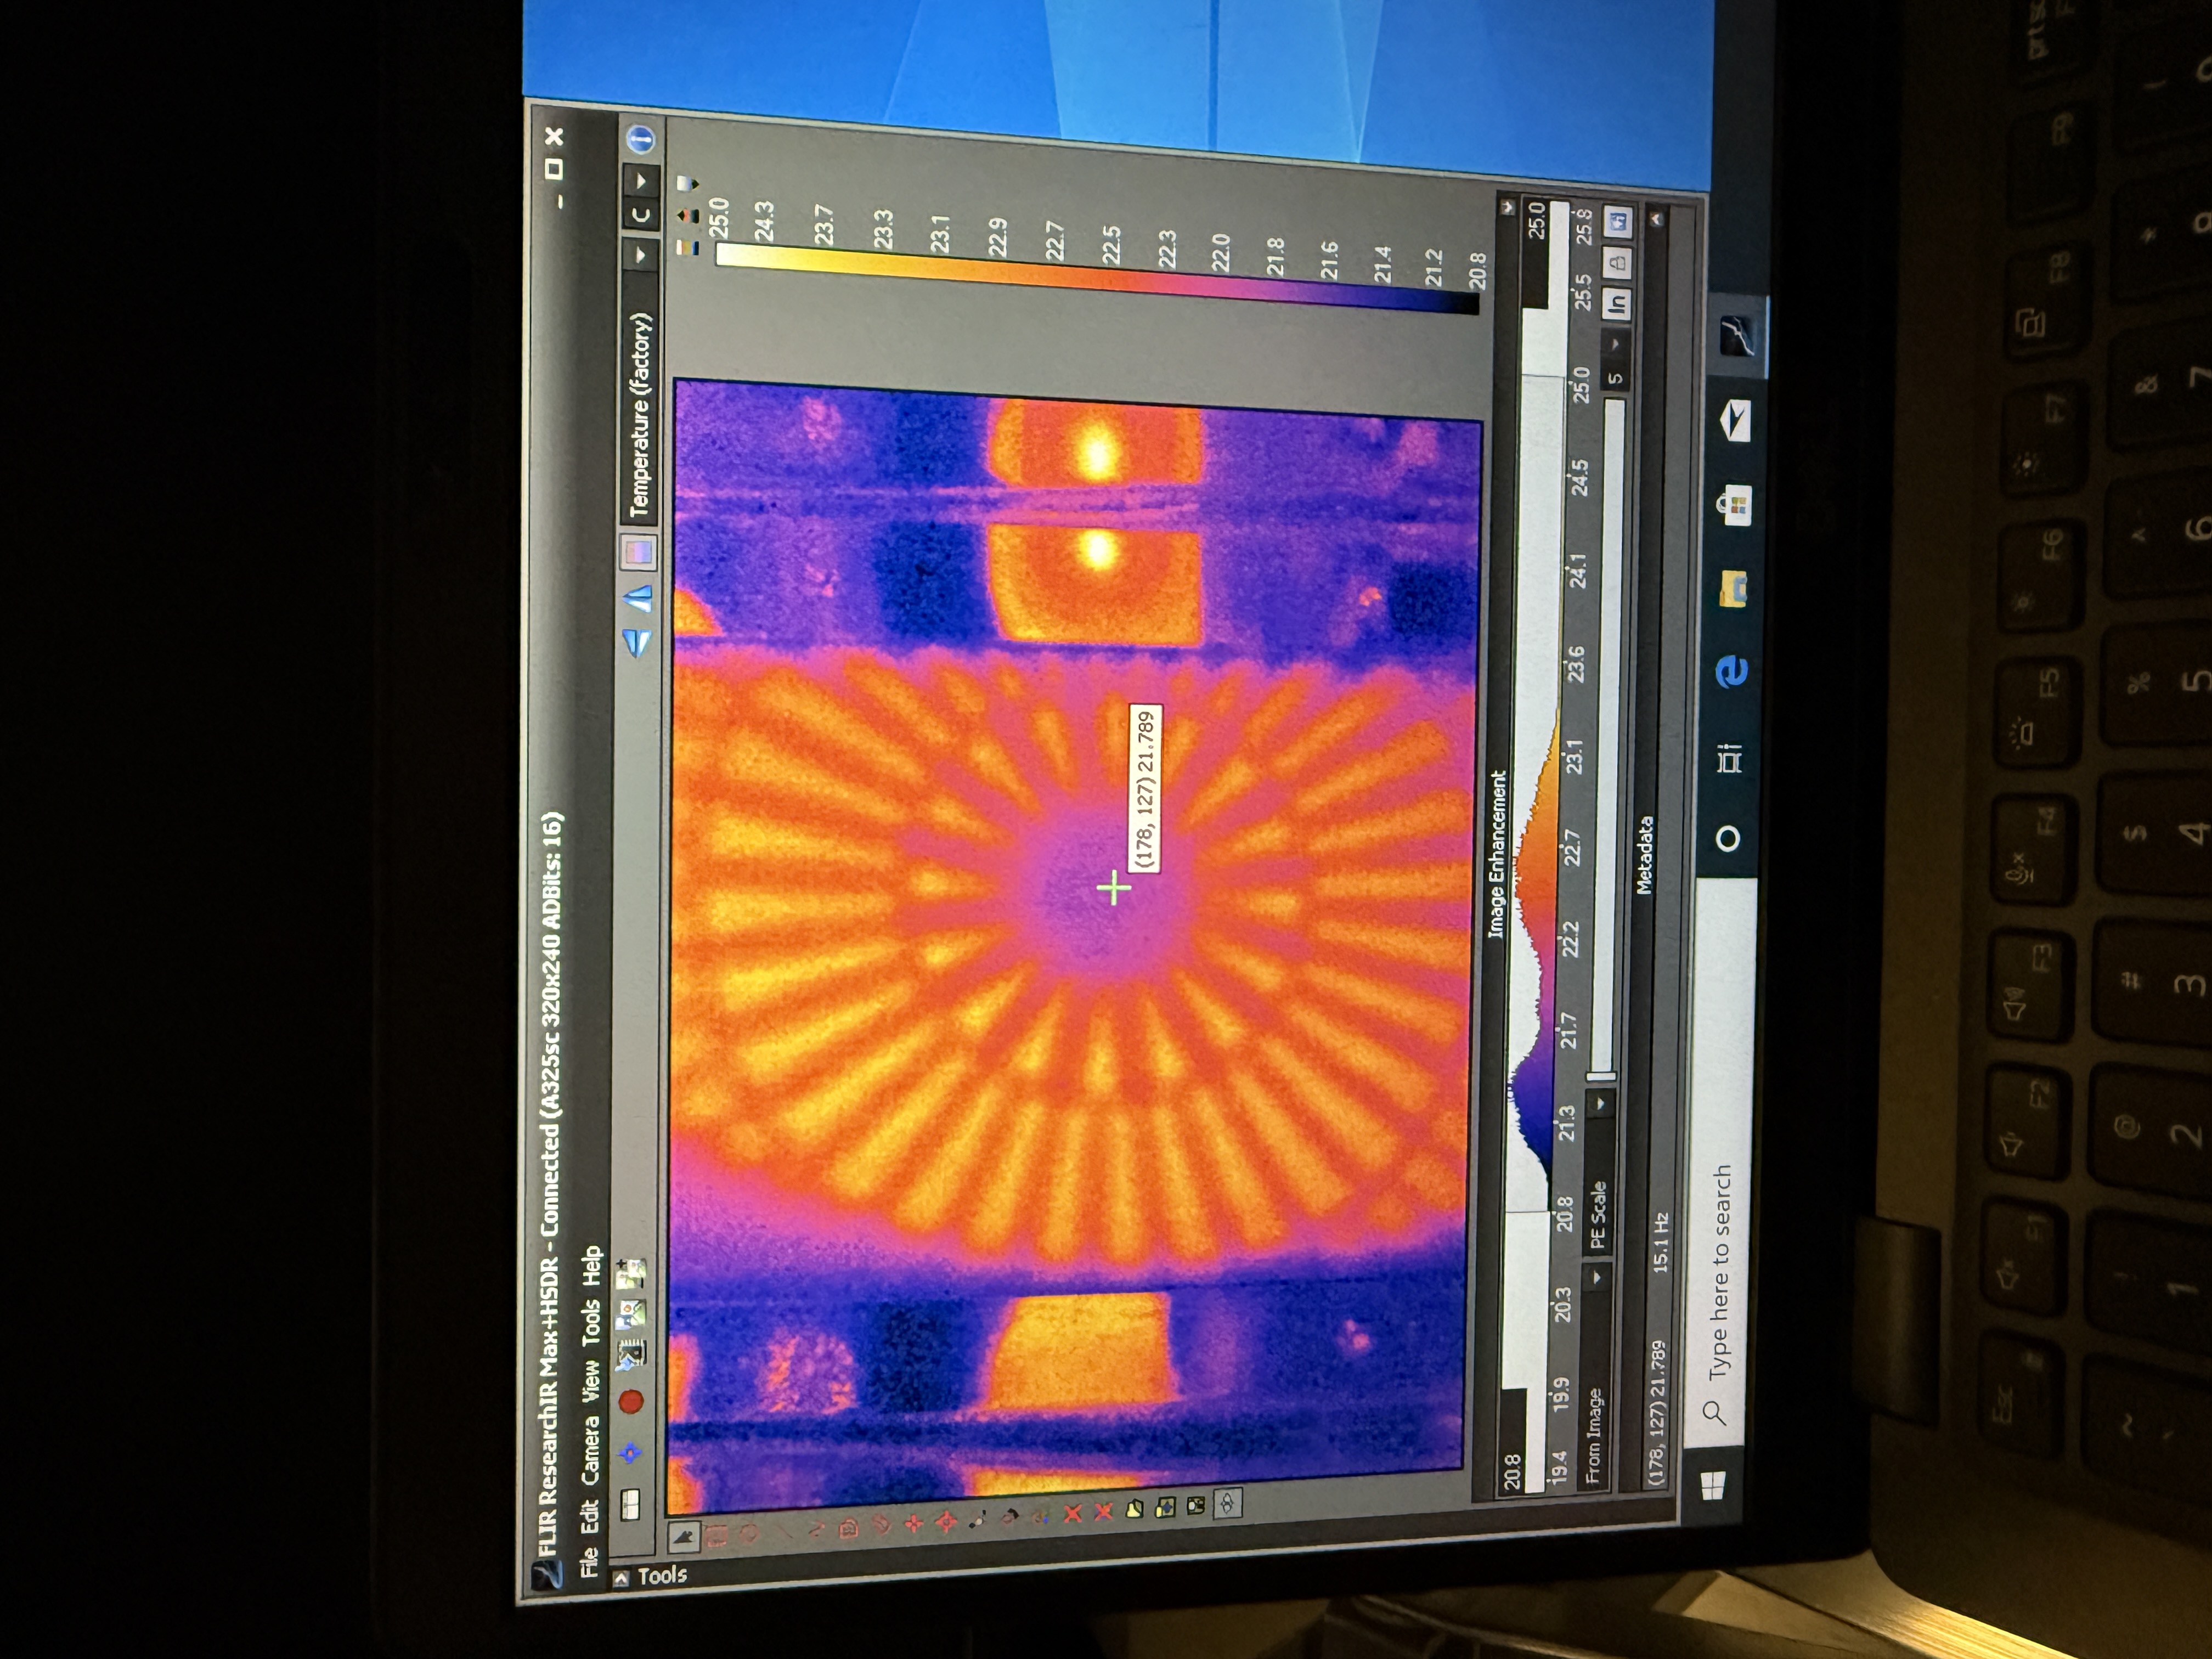
Task: Click the 20.8 lower limit field
Action: [x=1514, y=1440]
